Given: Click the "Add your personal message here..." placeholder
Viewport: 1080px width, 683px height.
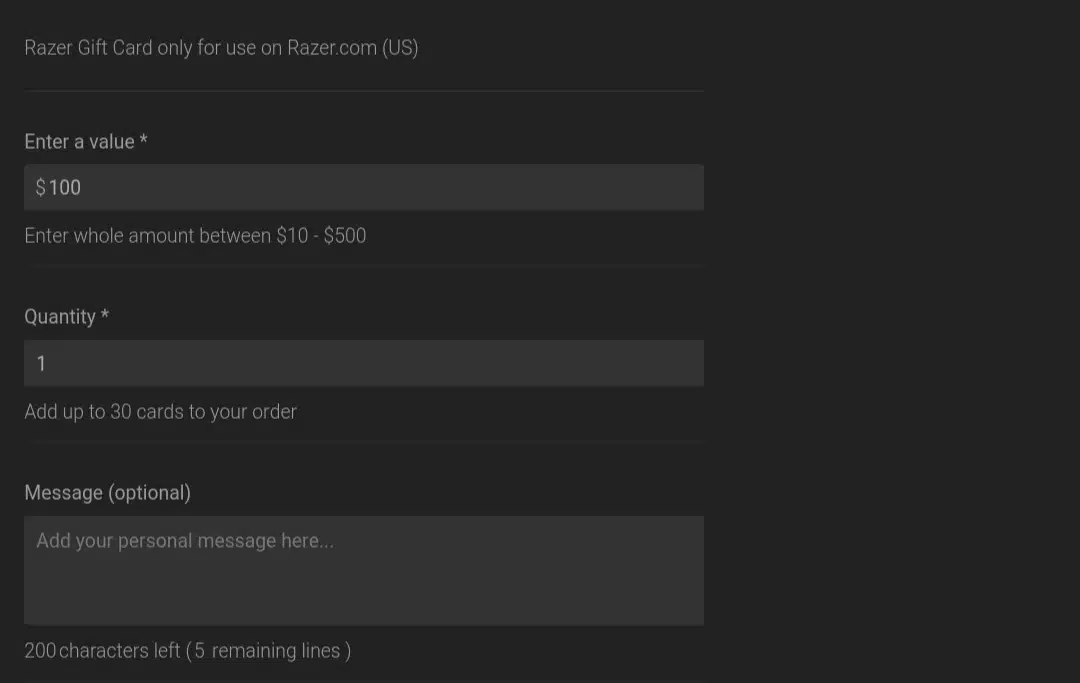Looking at the screenshot, I should click(185, 541).
